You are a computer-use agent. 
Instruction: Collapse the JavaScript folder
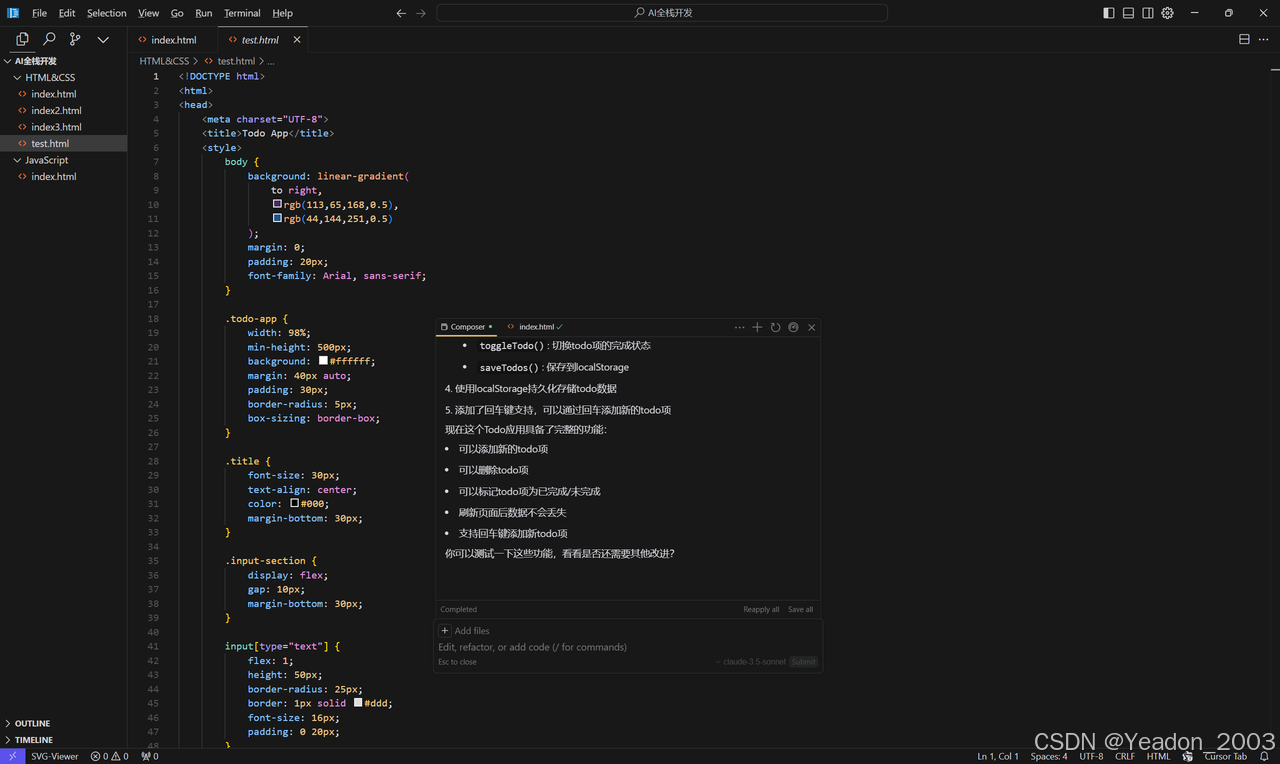(x=64, y=160)
